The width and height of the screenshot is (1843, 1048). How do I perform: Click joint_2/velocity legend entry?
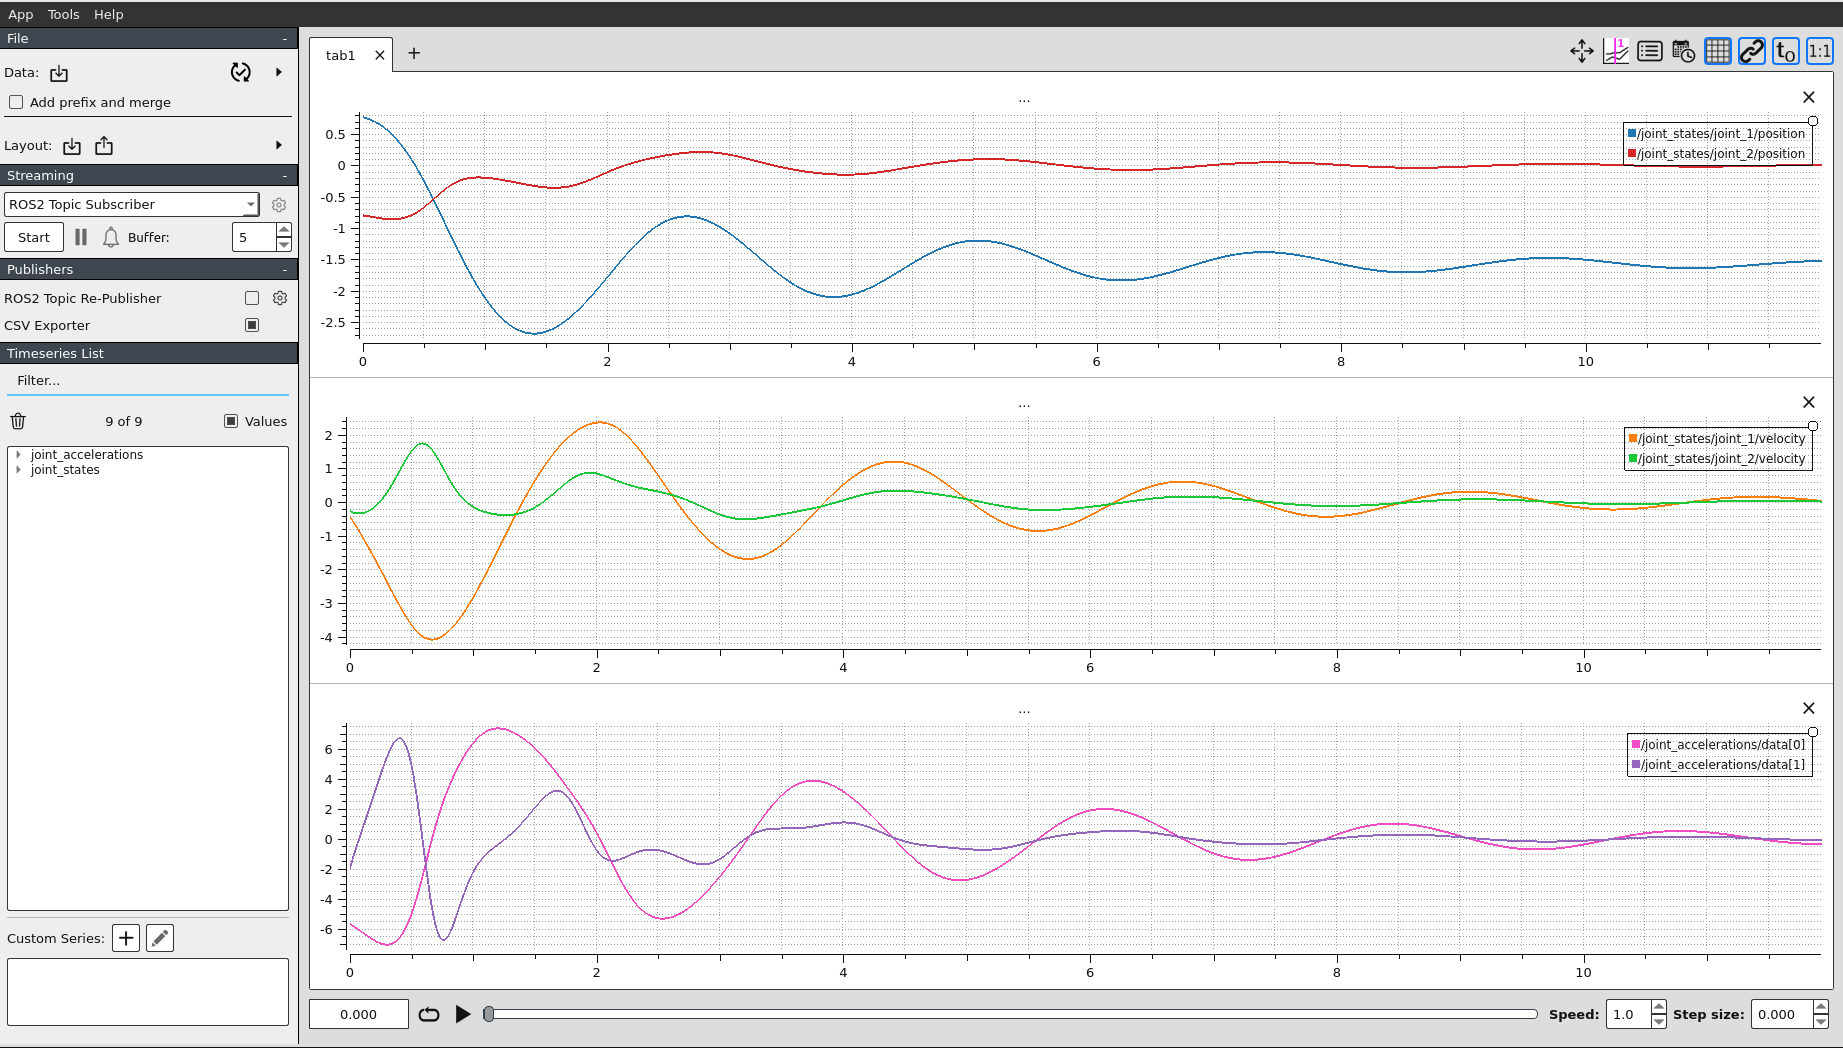[1717, 458]
